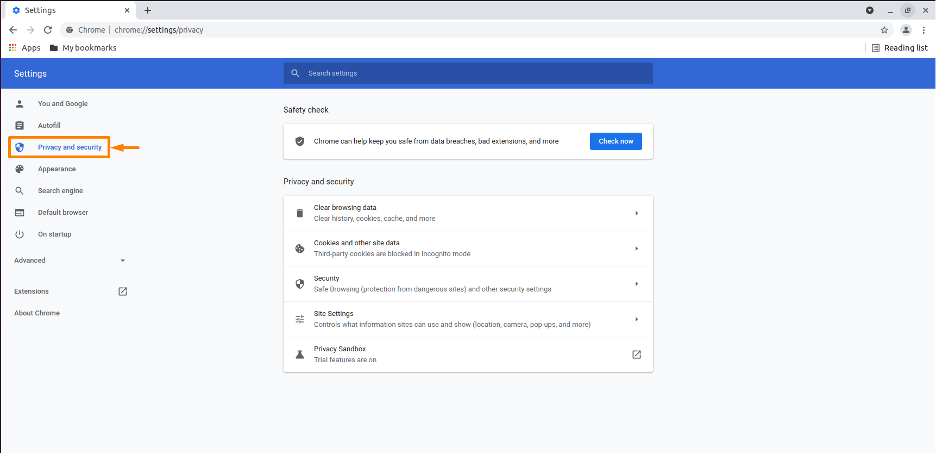
Task: Open My bookmarks folder icon
Action: 54,48
